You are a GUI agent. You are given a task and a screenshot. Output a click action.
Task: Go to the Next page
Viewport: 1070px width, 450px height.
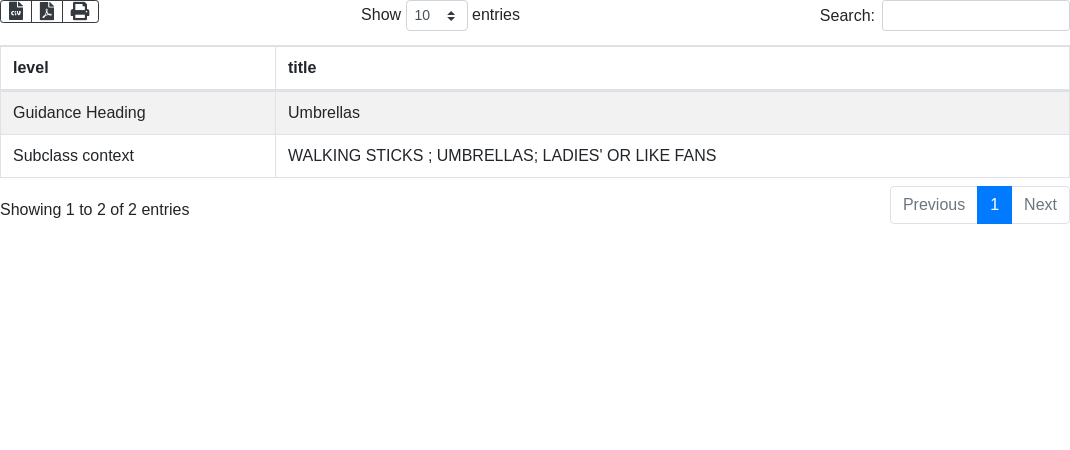pyautogui.click(x=1040, y=205)
